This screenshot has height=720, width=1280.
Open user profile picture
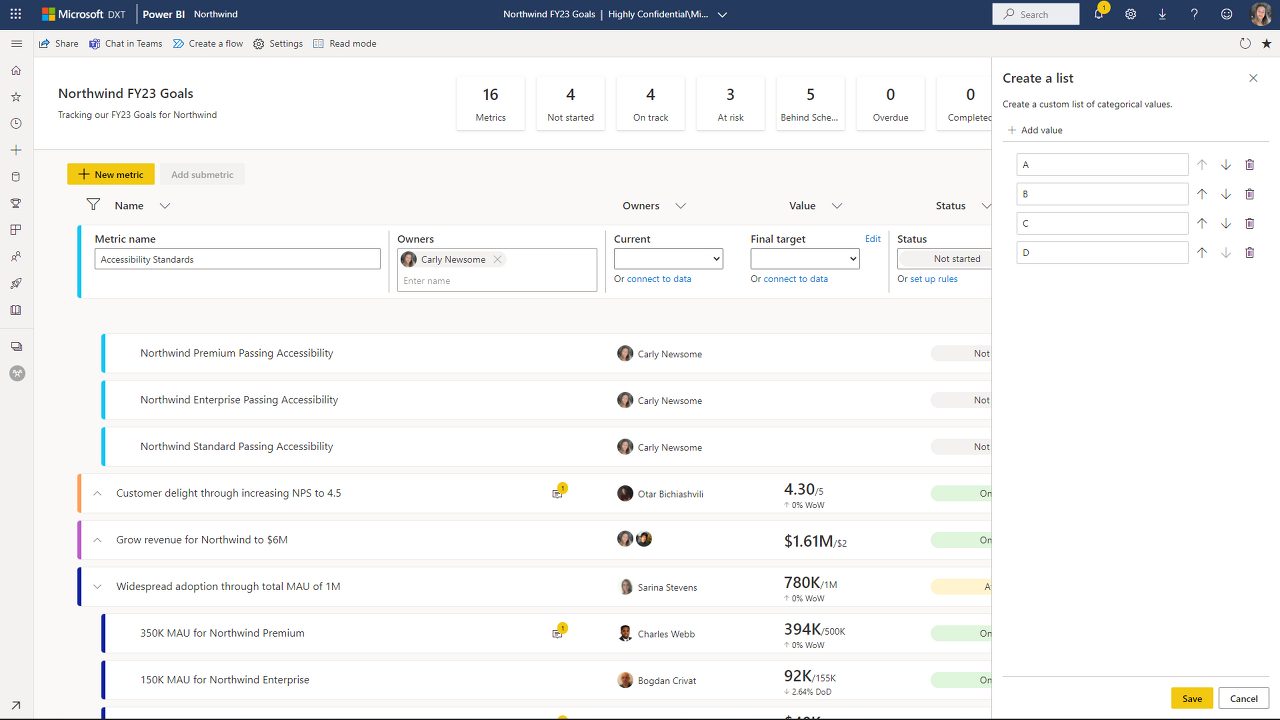(x=1261, y=14)
